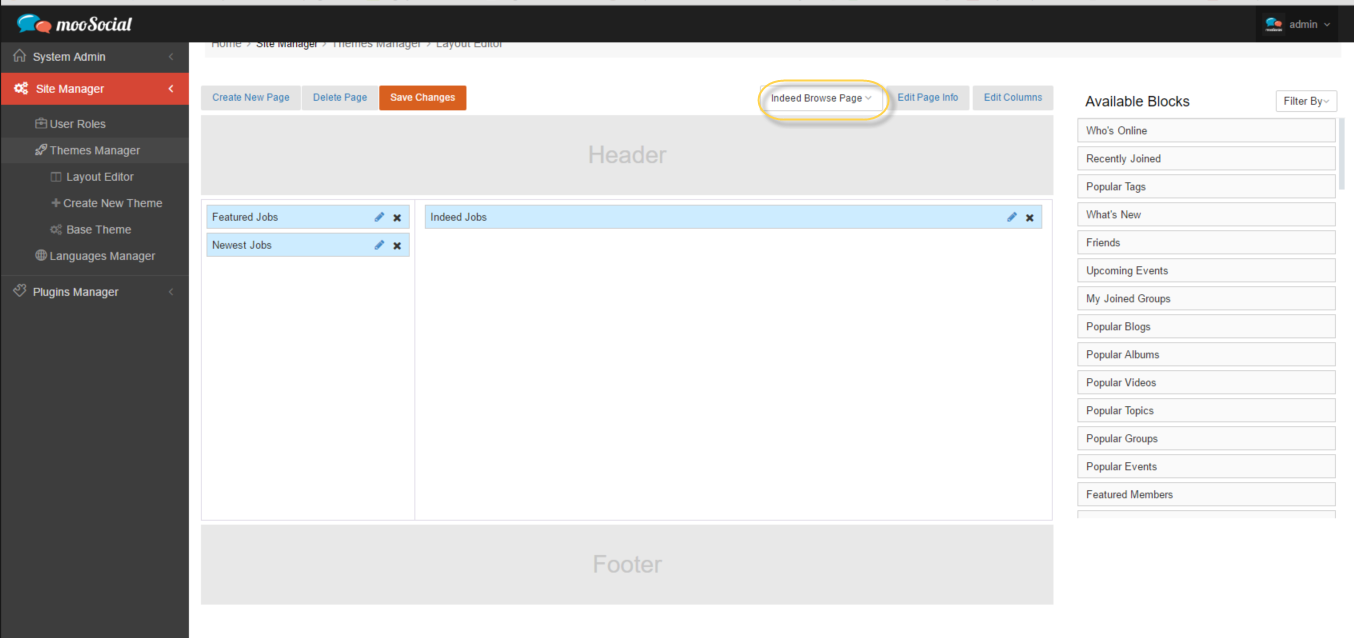Click the Plugins Manager puzzle icon
This screenshot has height=638, width=1354.
[x=20, y=292]
